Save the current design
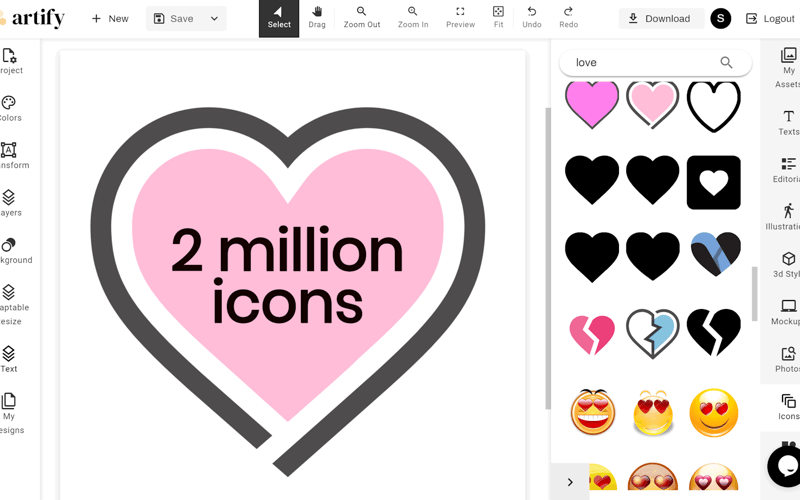The width and height of the screenshot is (800, 500). pos(174,18)
